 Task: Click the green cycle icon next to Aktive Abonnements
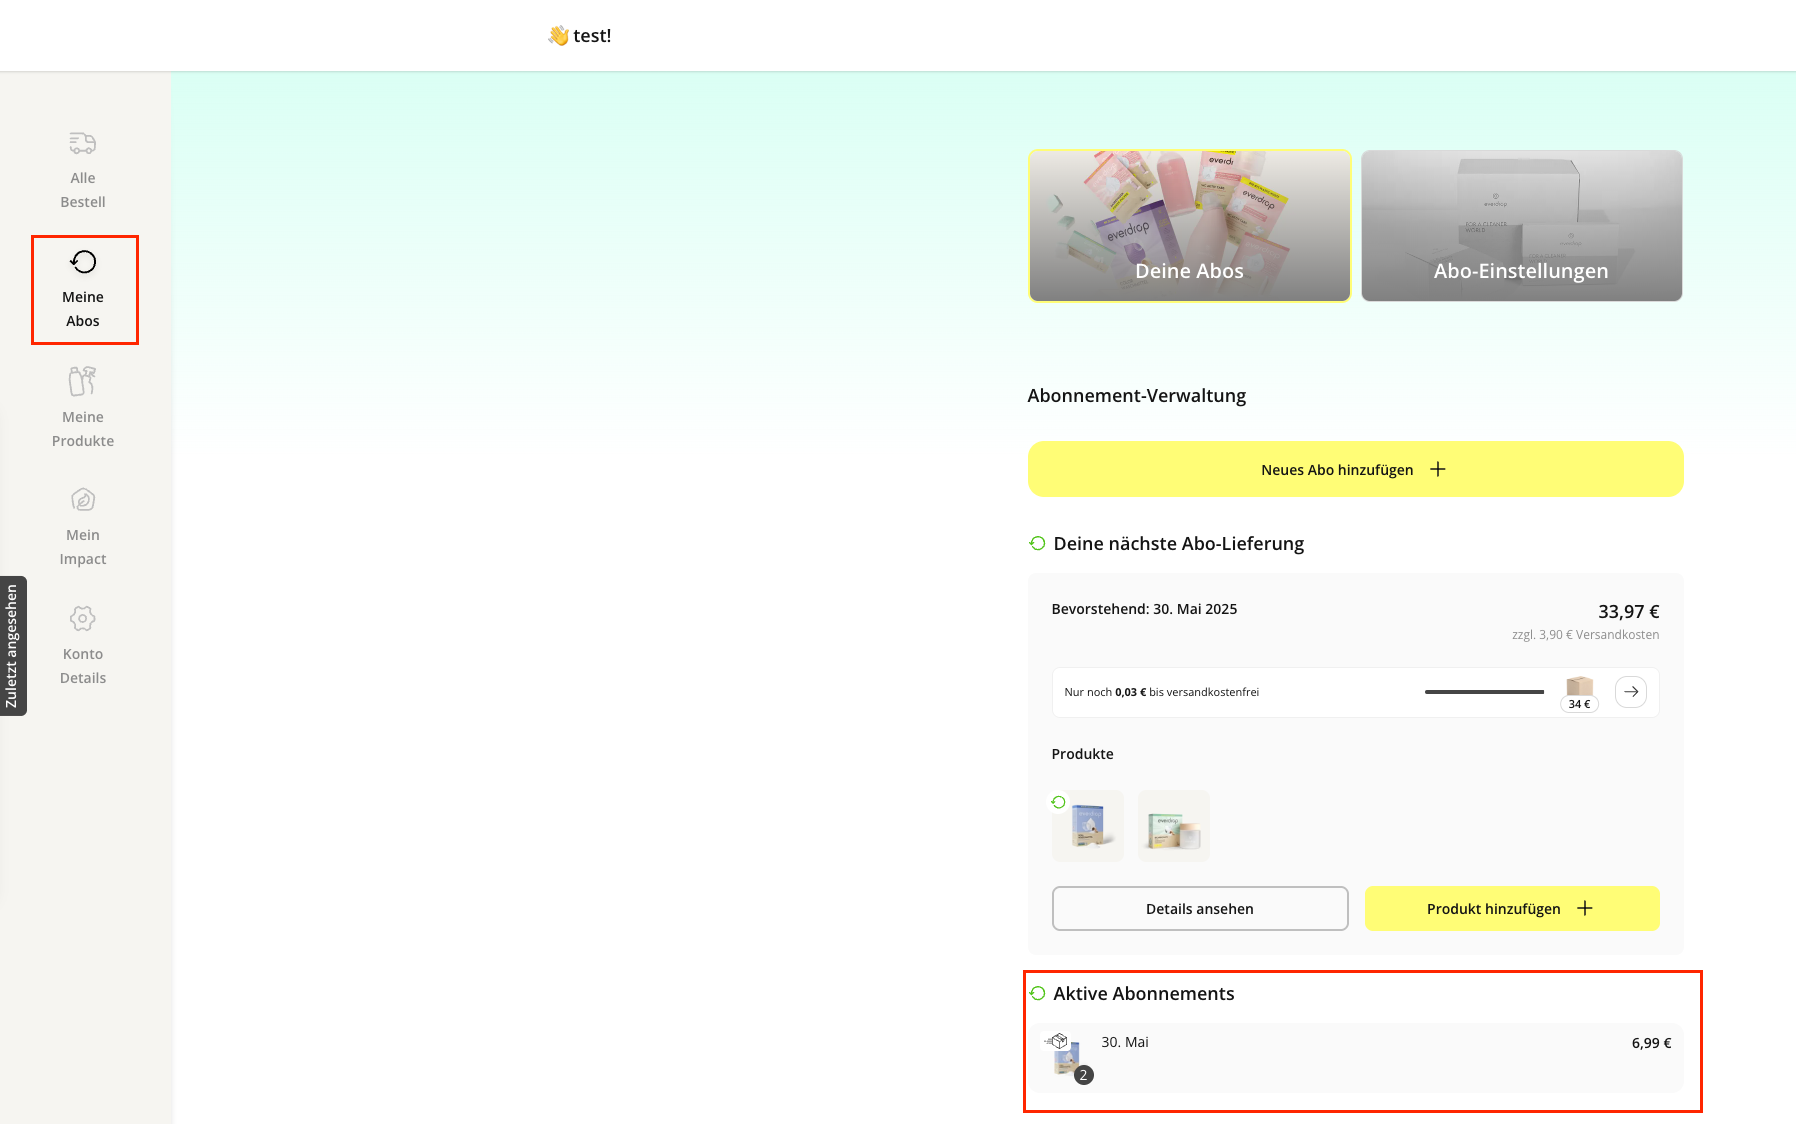pos(1038,993)
